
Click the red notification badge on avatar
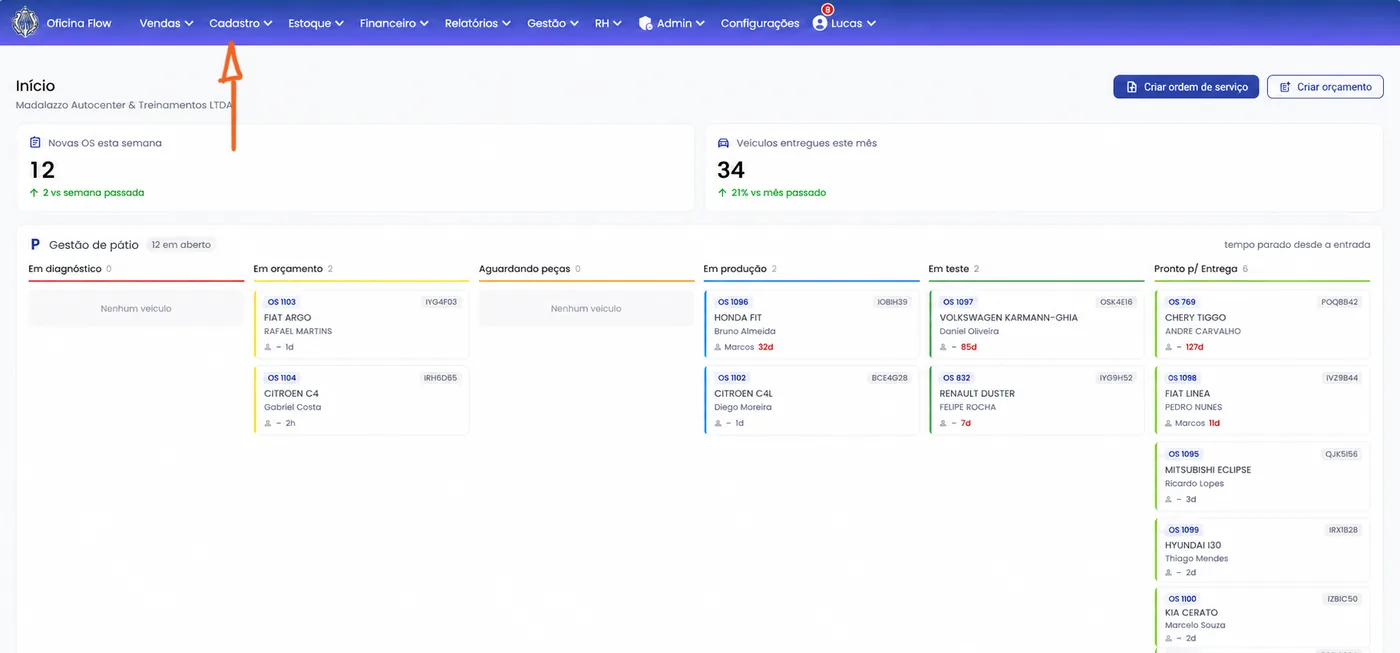tap(827, 10)
